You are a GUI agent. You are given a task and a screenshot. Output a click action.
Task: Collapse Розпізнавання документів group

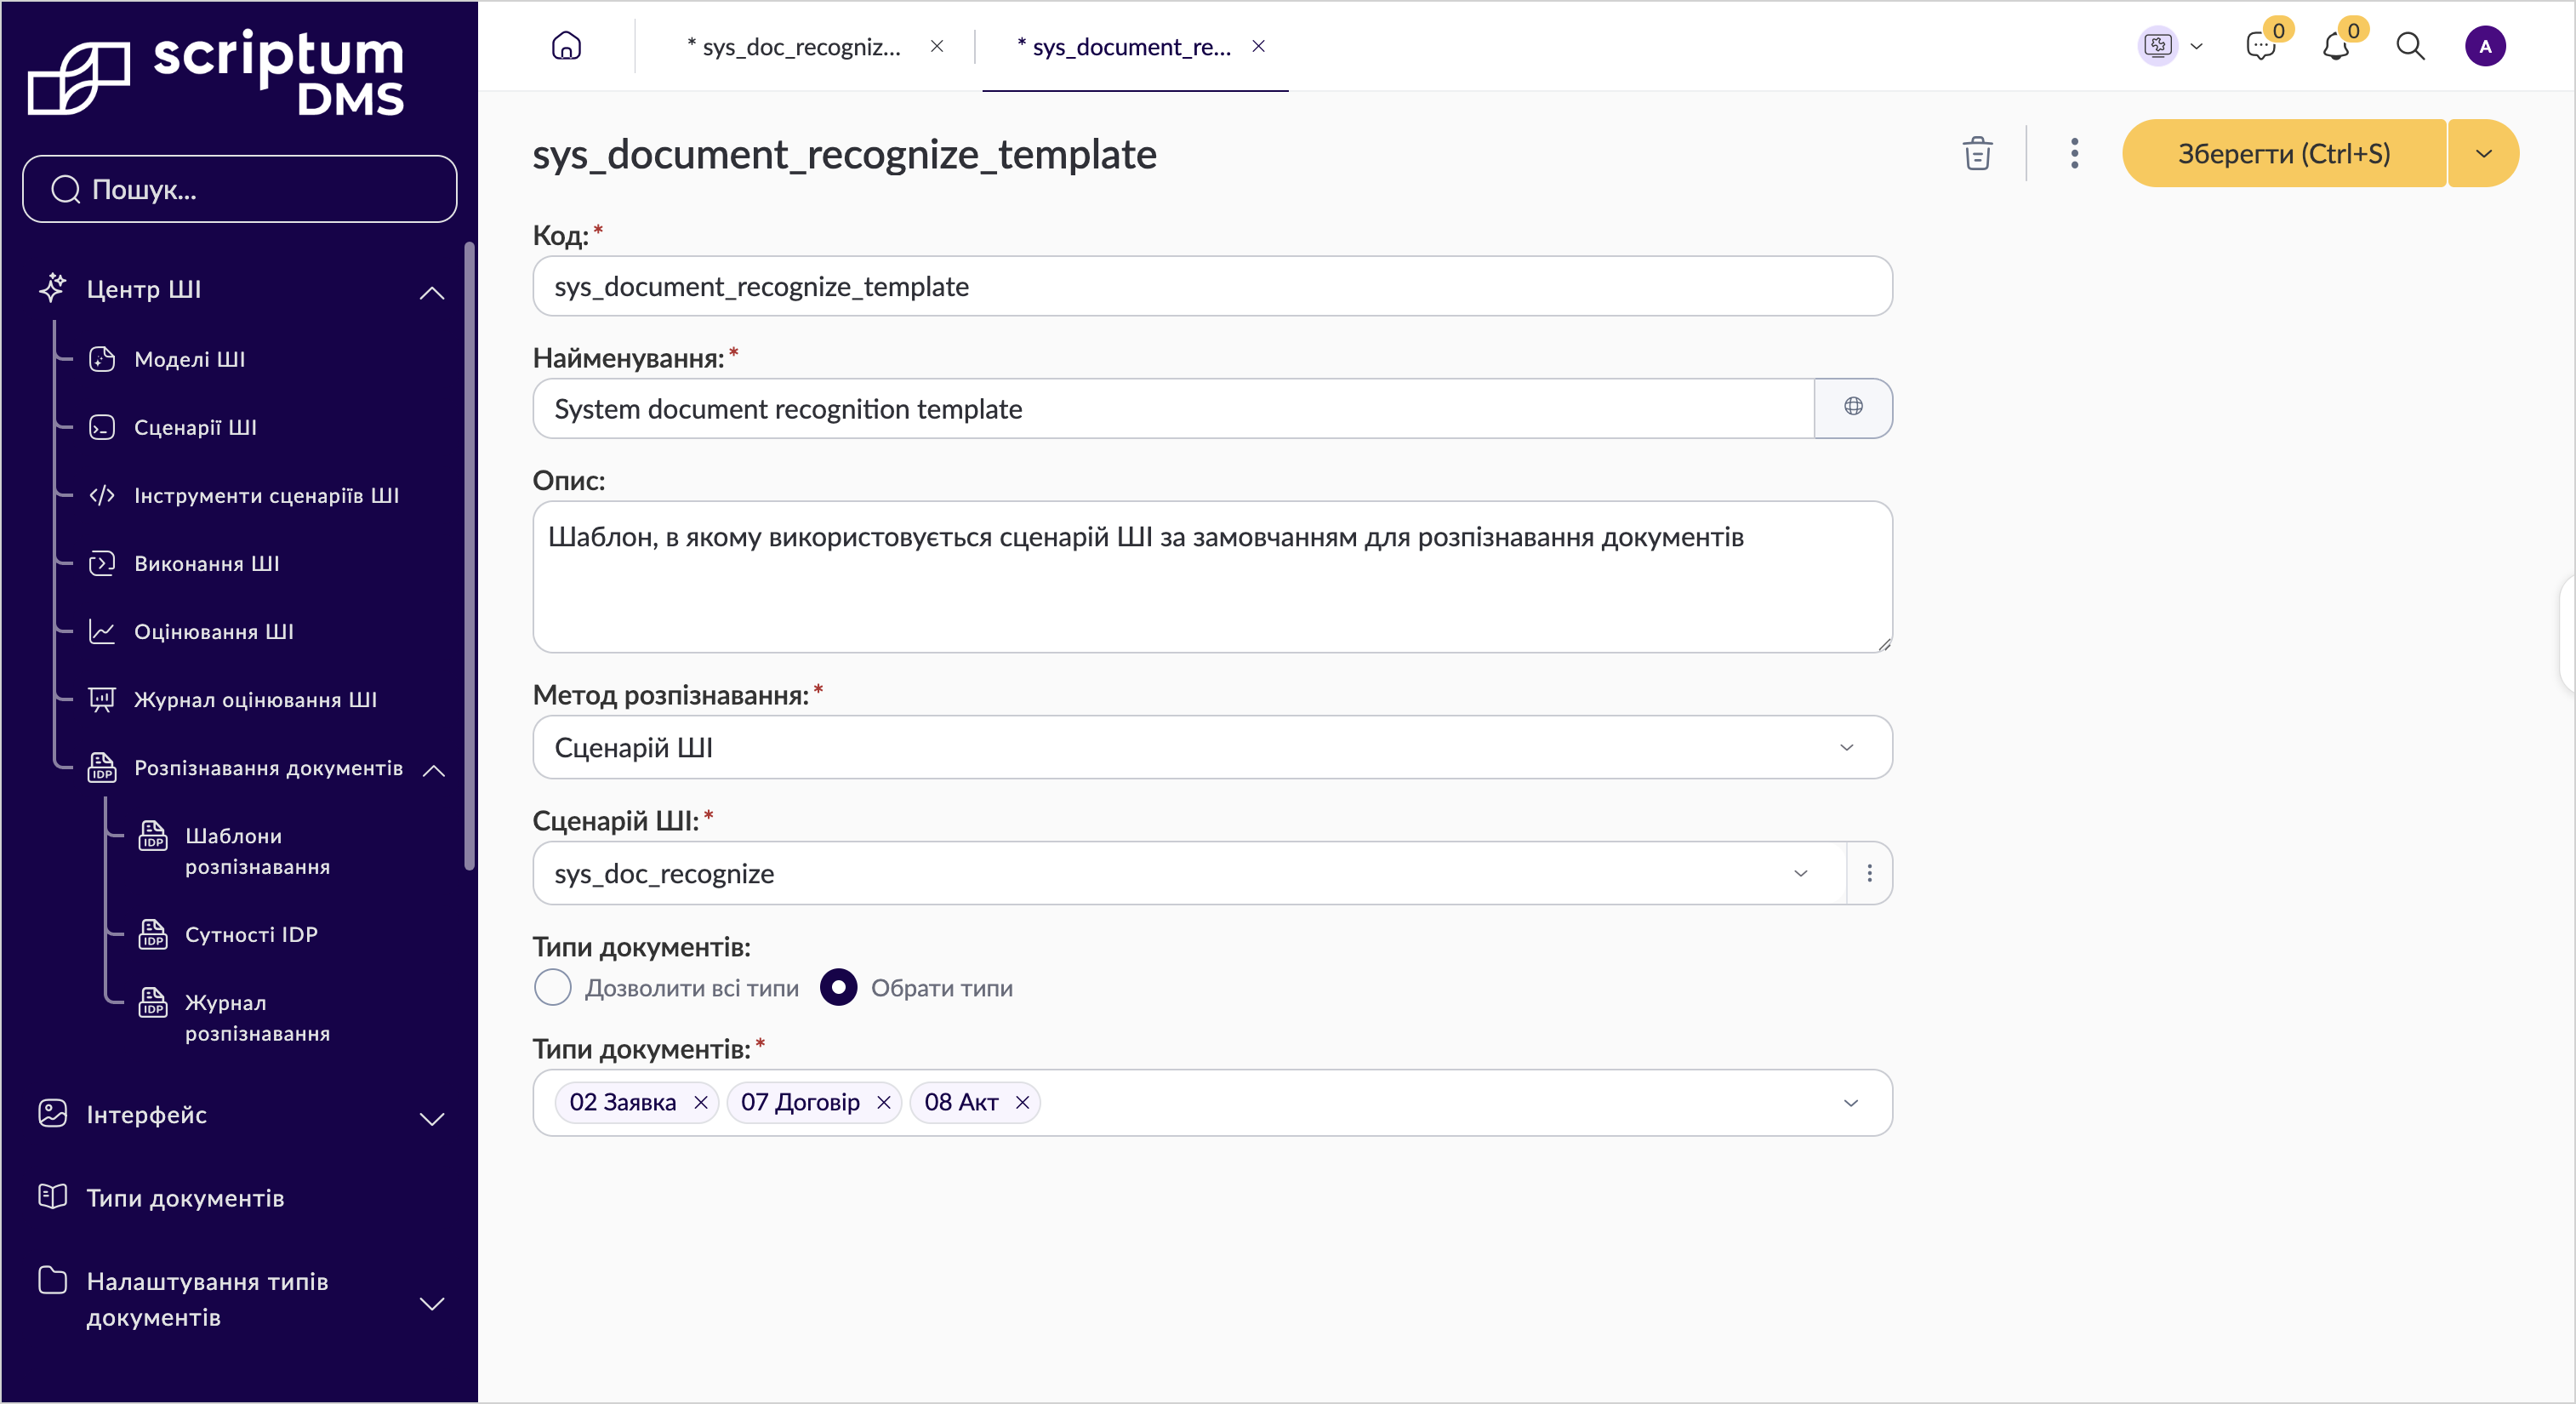[434, 769]
